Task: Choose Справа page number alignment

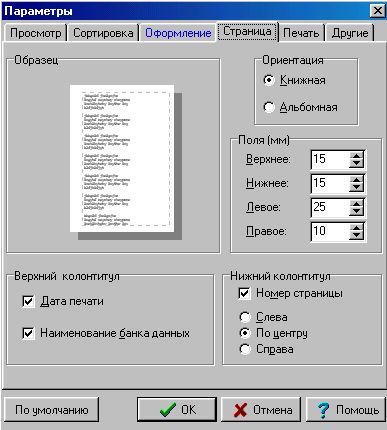Action: point(245,349)
